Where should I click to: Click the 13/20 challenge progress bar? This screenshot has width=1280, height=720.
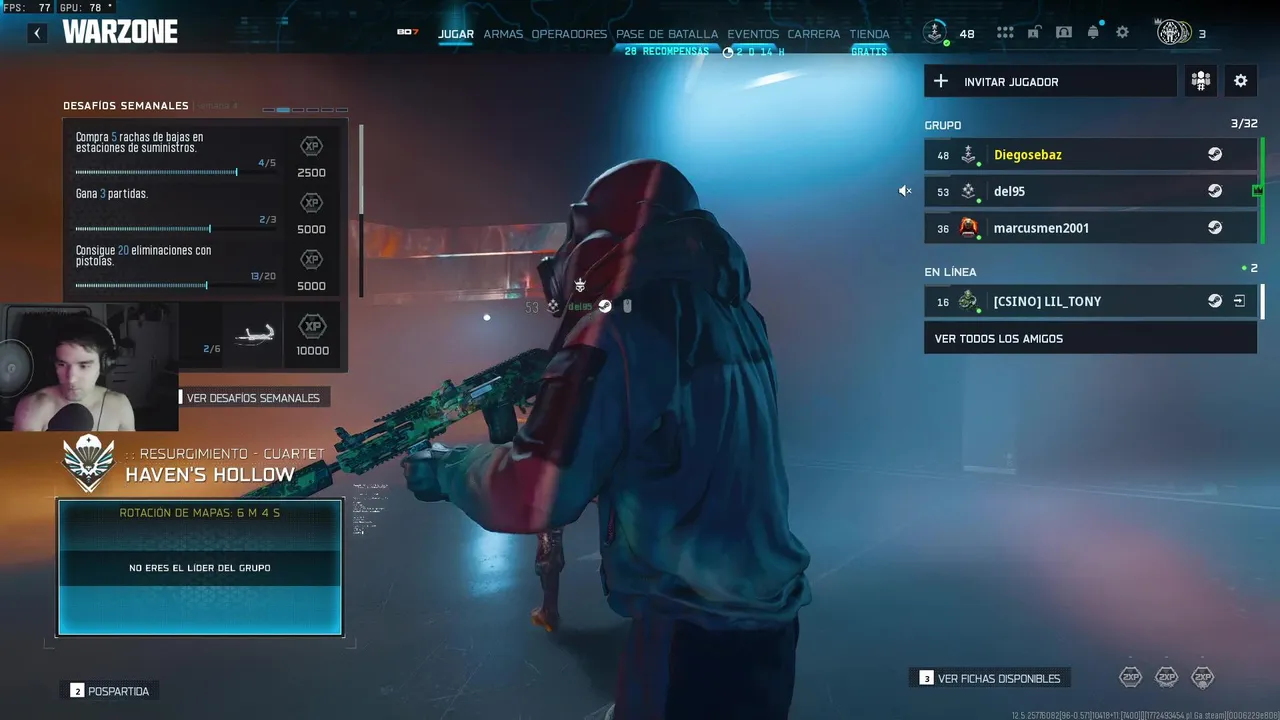(x=176, y=286)
